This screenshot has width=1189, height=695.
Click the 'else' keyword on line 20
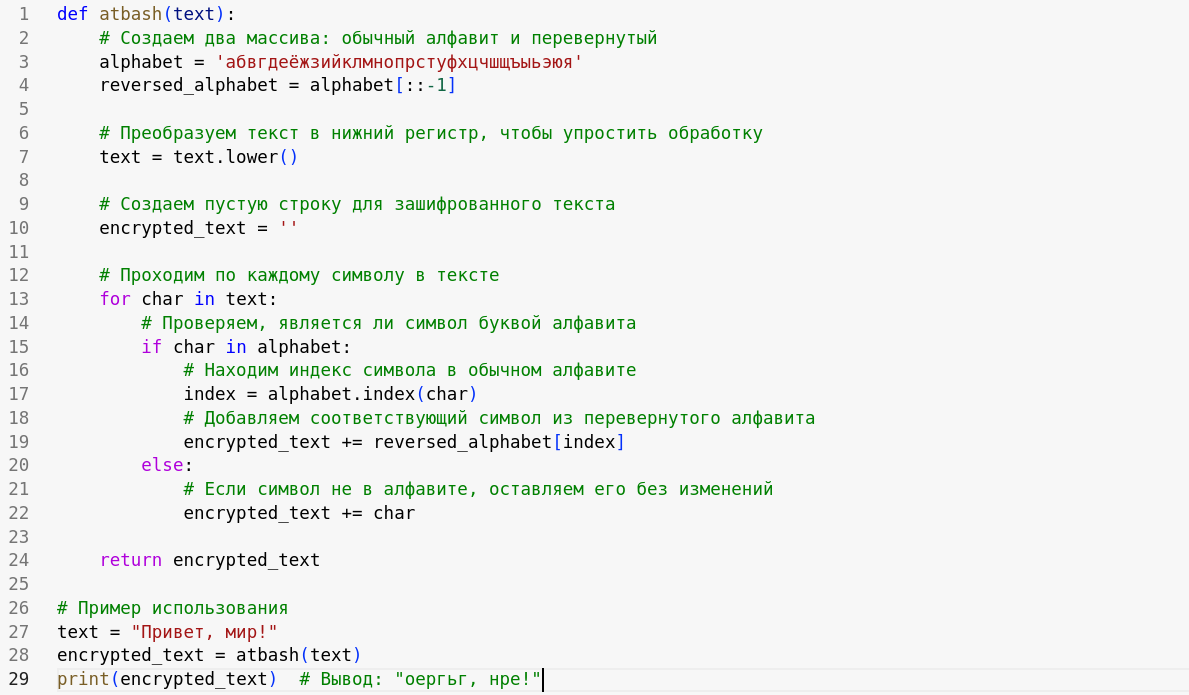click(162, 465)
